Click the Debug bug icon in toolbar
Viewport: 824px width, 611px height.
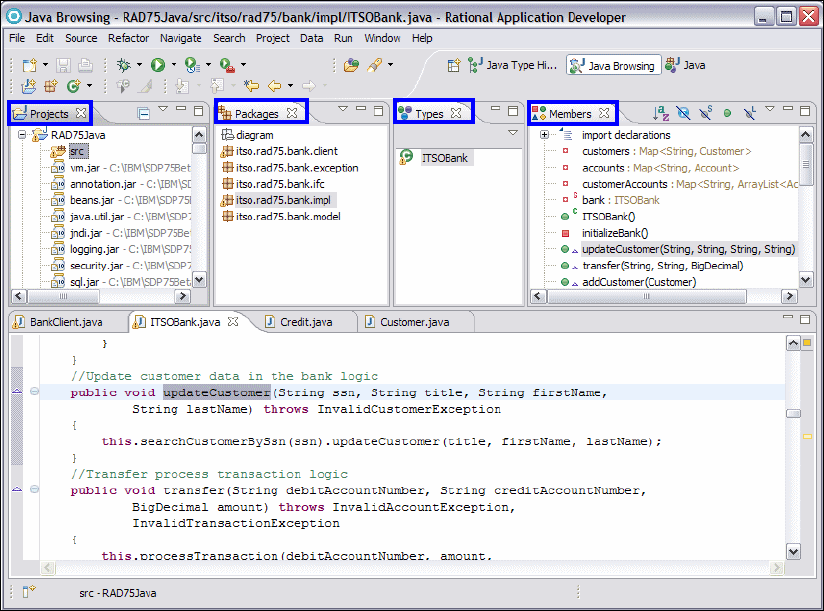click(x=123, y=65)
